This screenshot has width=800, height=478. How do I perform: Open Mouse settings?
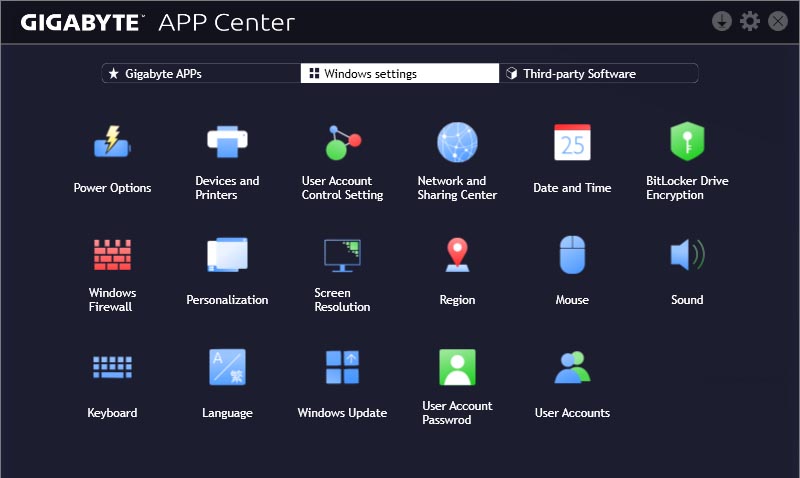(572, 255)
